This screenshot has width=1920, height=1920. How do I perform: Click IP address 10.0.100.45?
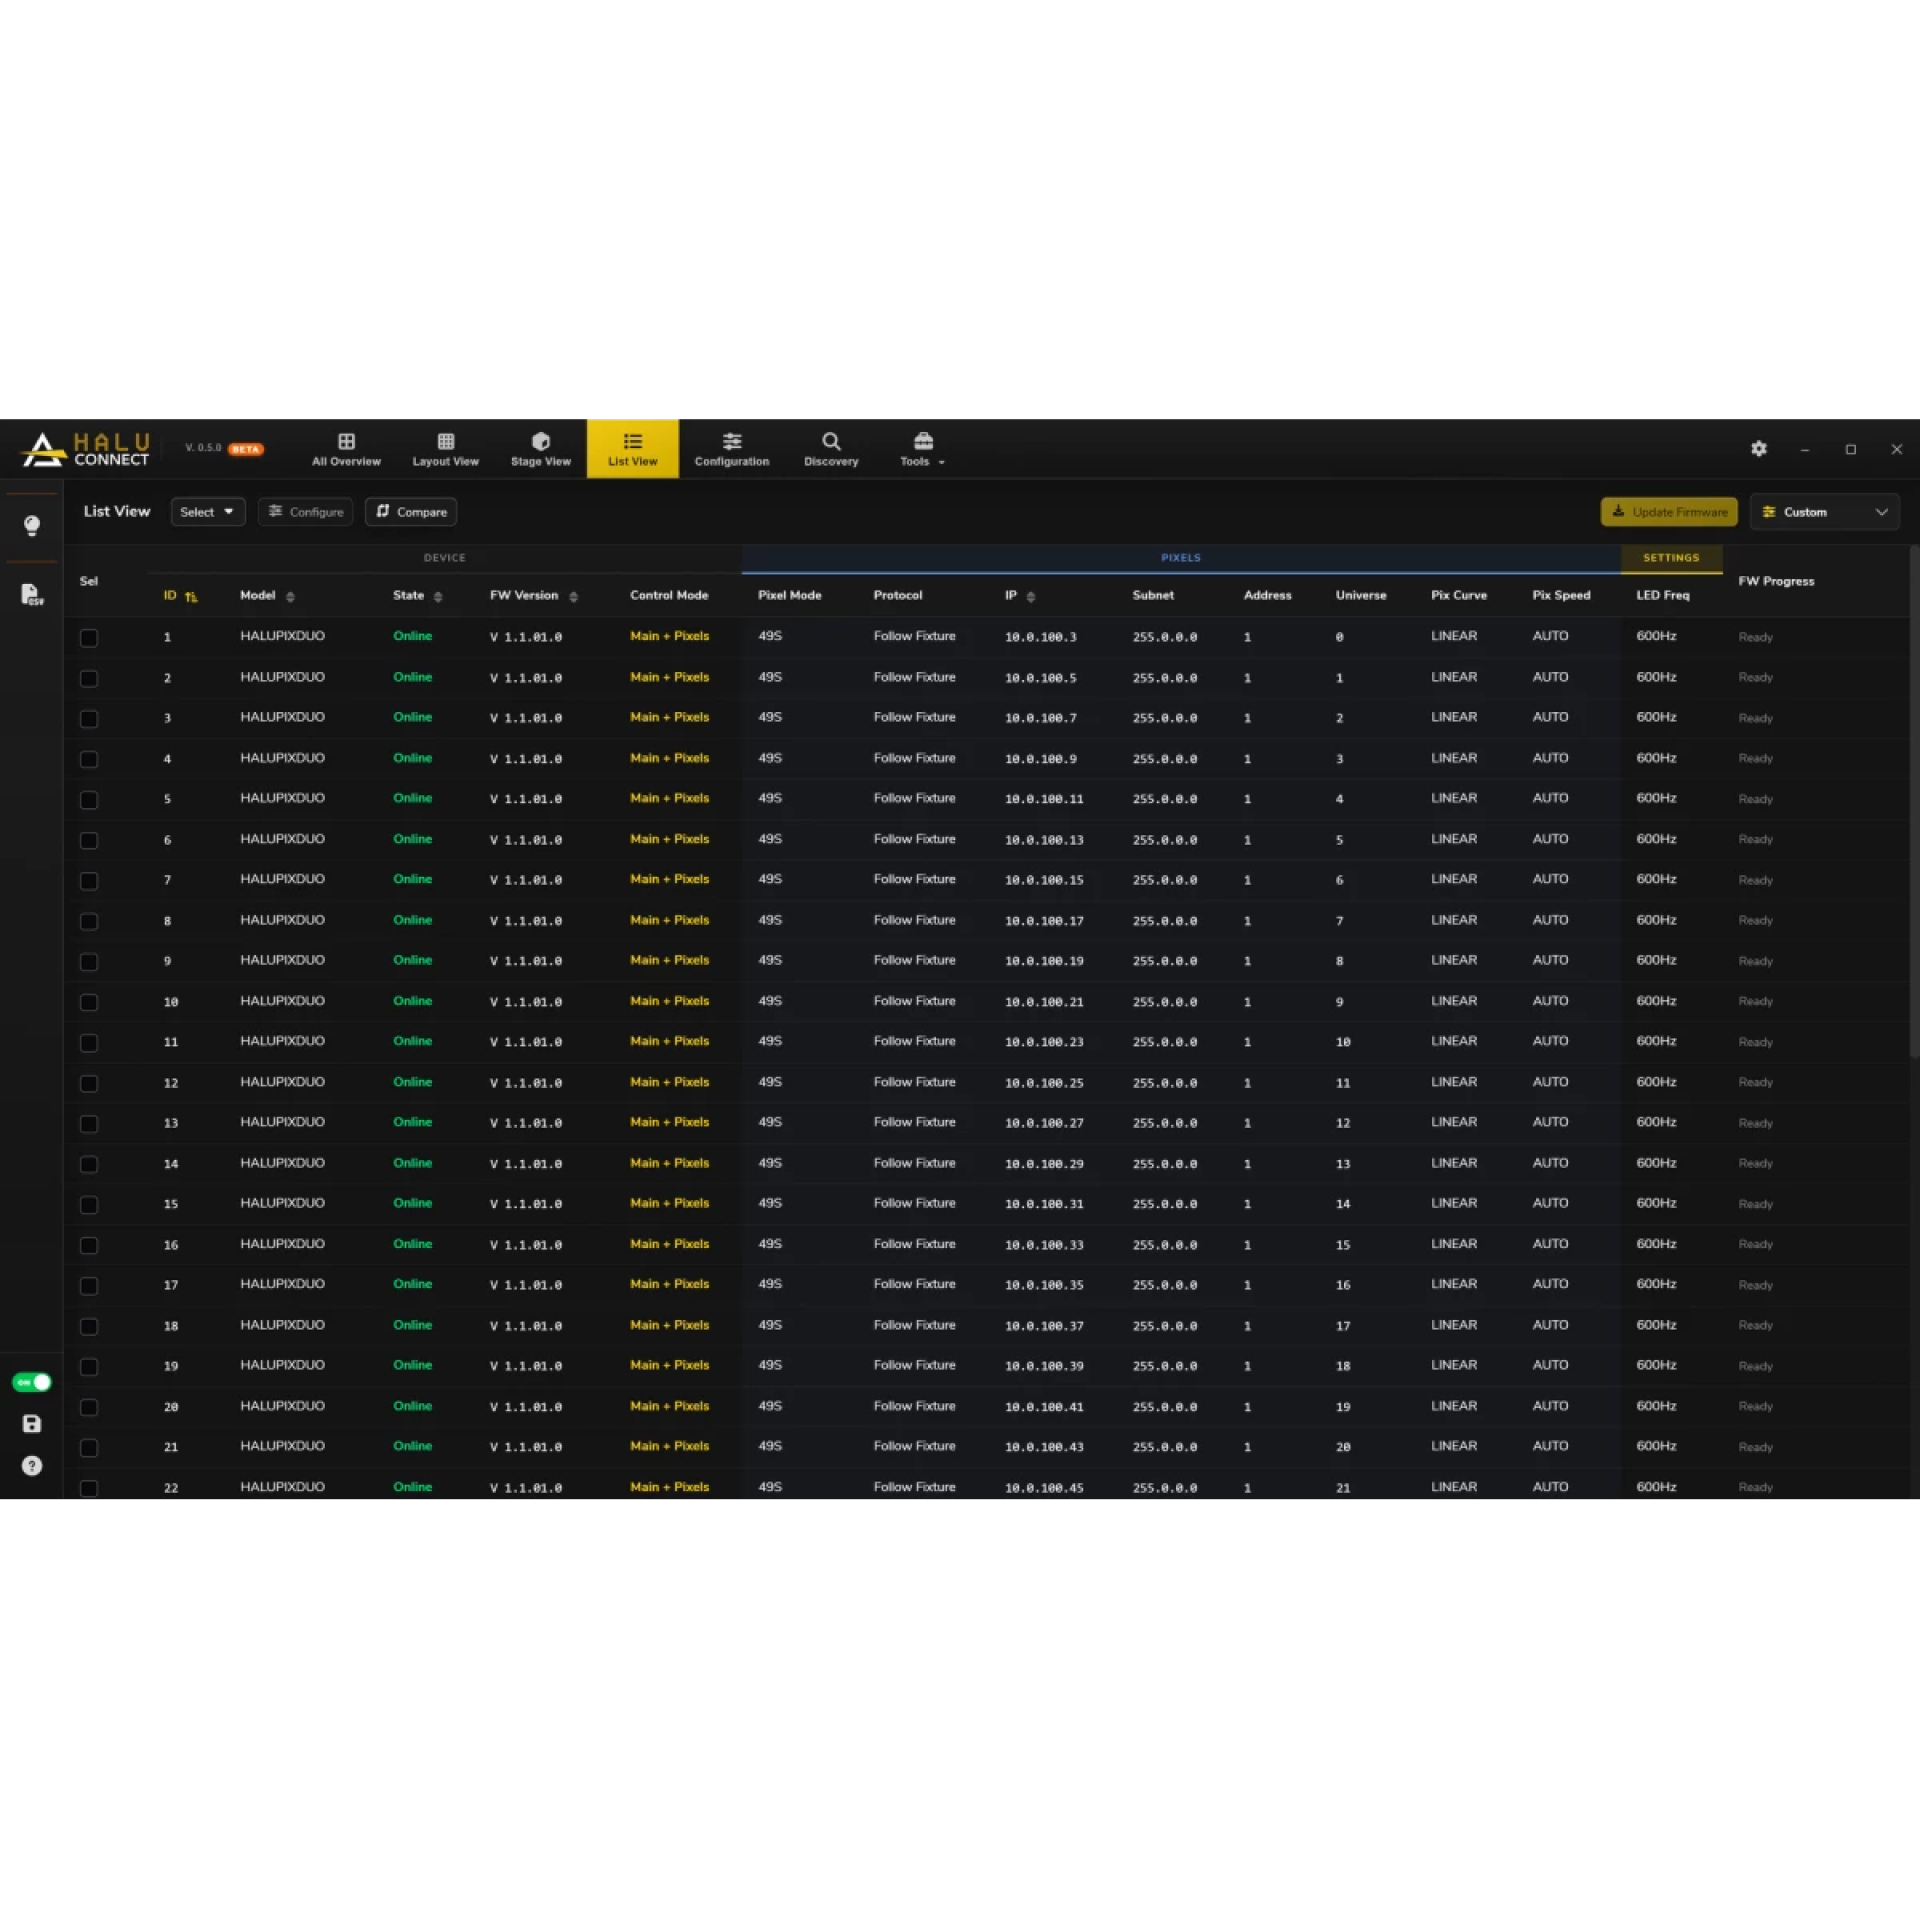pos(1044,1488)
